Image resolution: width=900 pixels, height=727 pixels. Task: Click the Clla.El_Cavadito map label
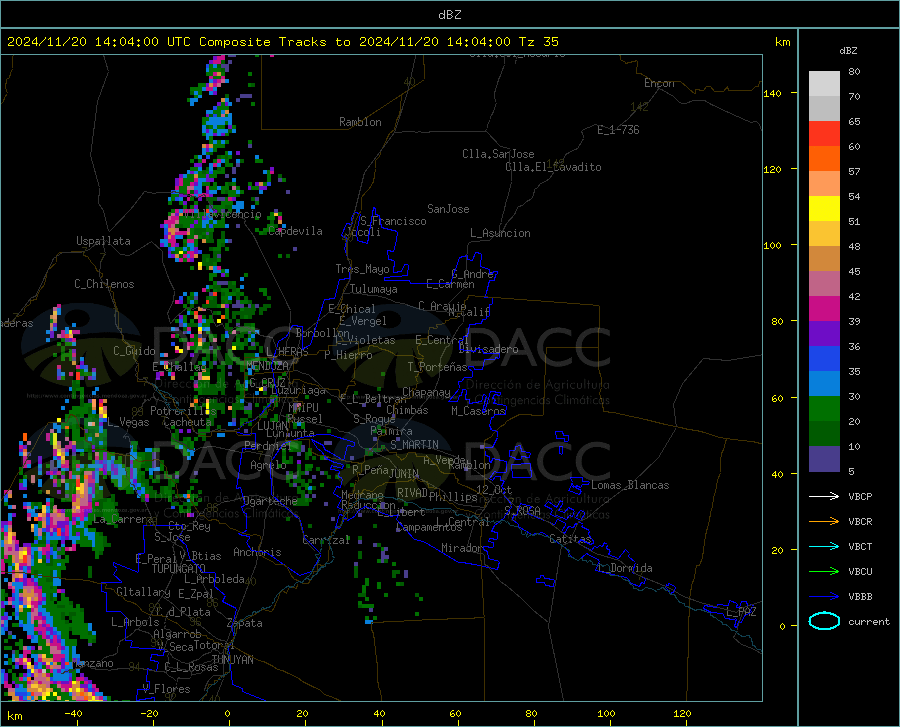tap(553, 167)
